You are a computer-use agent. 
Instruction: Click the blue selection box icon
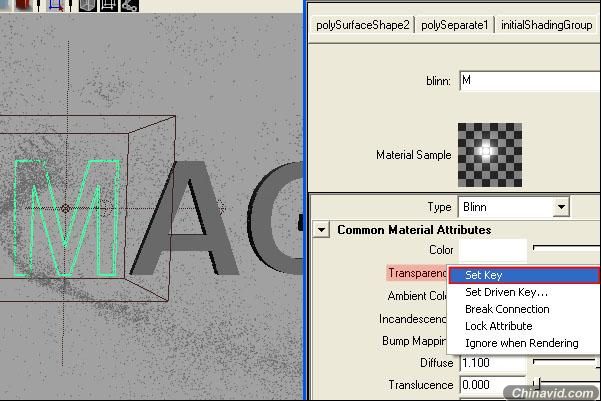pos(56,5)
